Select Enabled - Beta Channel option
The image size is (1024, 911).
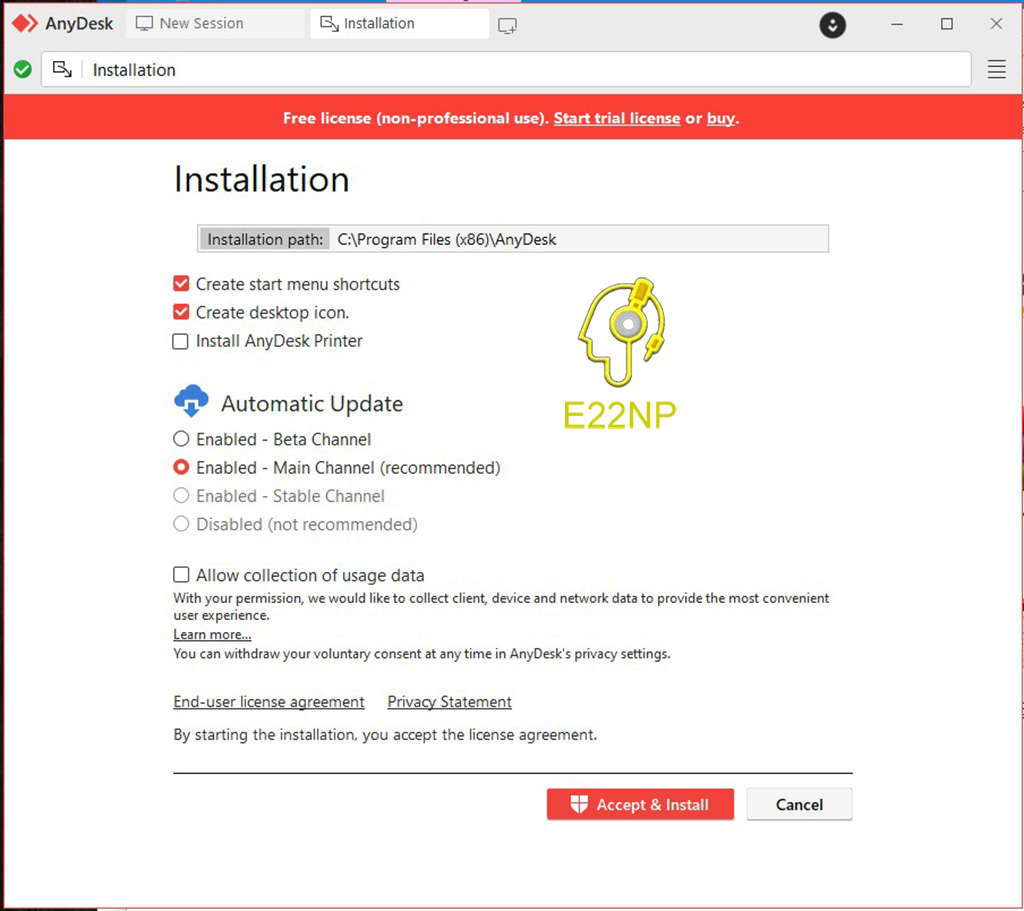coord(181,439)
